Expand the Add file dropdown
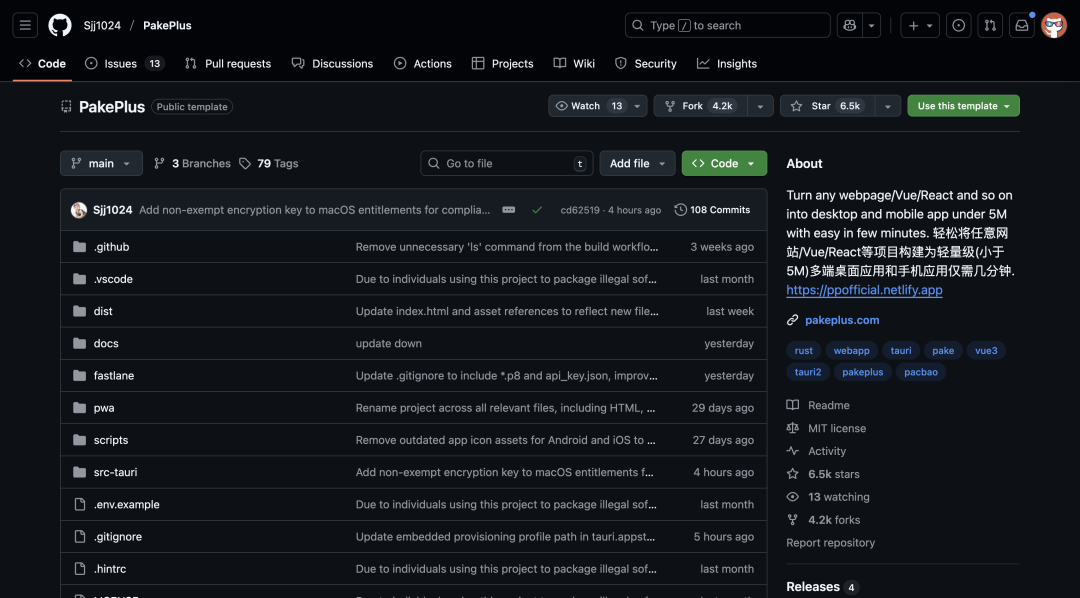The width and height of the screenshot is (1080, 598). (x=637, y=163)
